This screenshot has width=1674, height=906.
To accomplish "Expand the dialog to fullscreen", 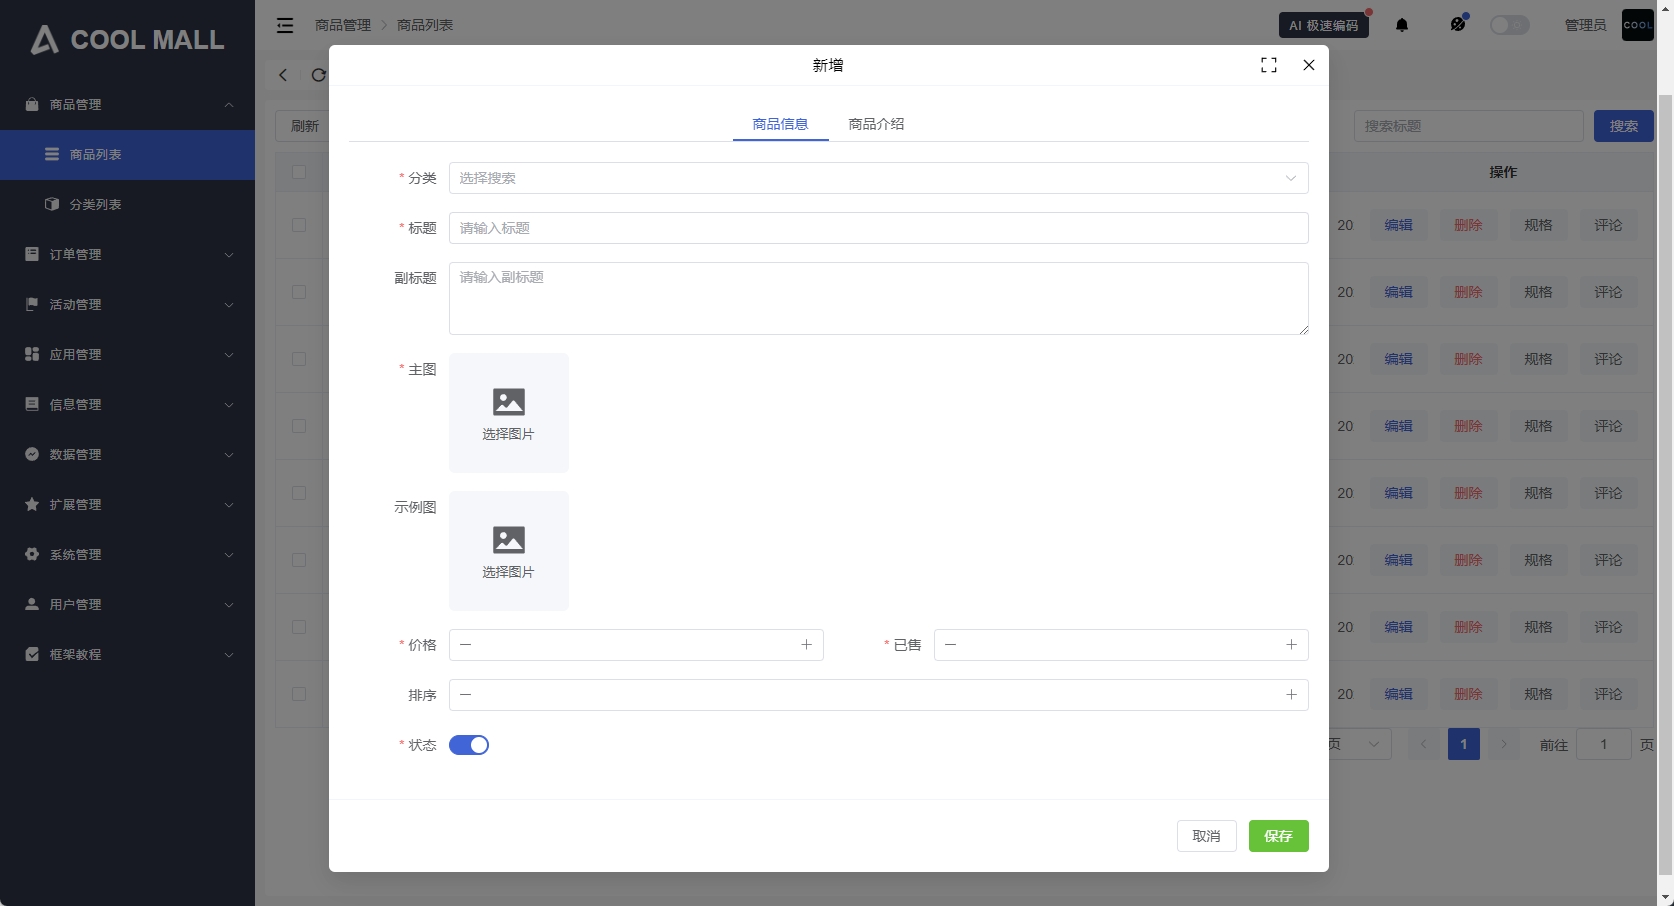I will 1269,65.
